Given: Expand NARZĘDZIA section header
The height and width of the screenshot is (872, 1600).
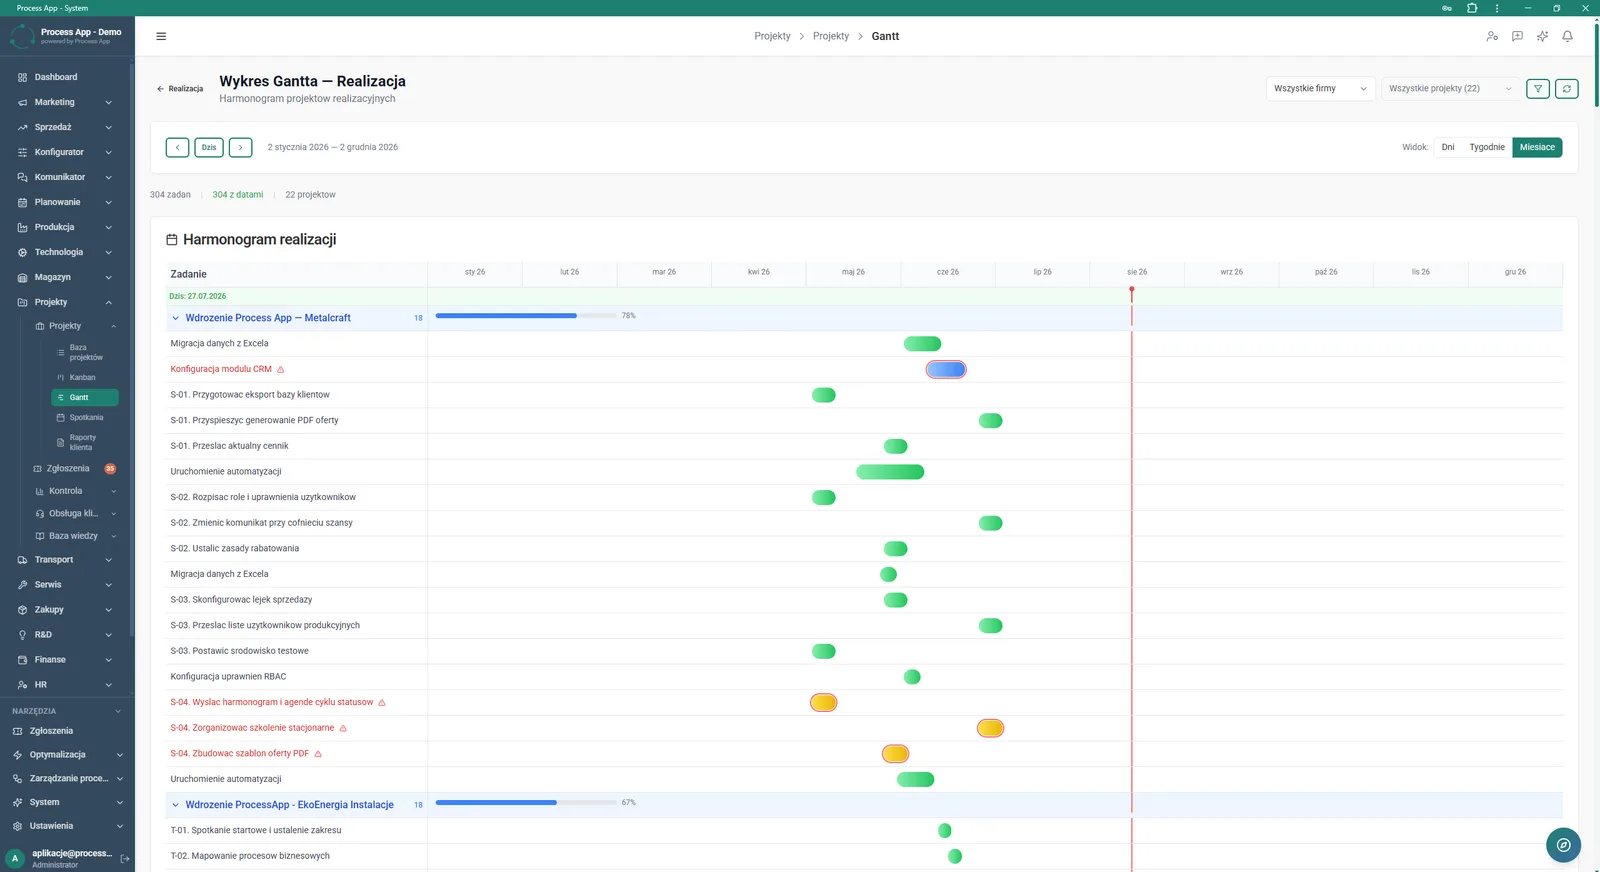Looking at the screenshot, I should tap(66, 711).
